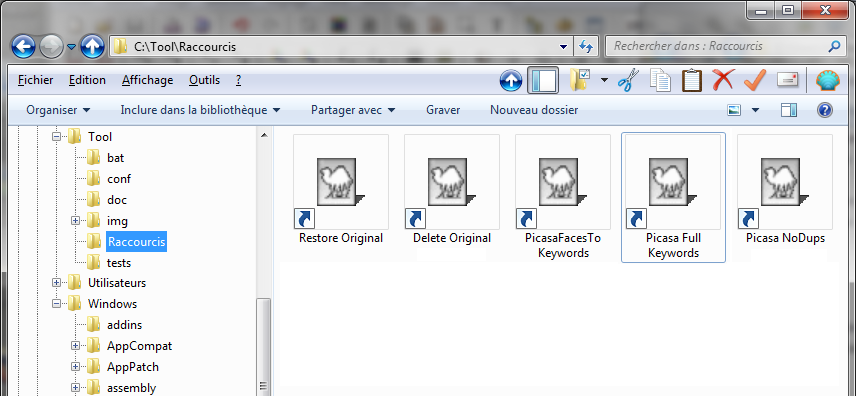
Task: Click the Paste clipboard icon
Action: pos(692,80)
